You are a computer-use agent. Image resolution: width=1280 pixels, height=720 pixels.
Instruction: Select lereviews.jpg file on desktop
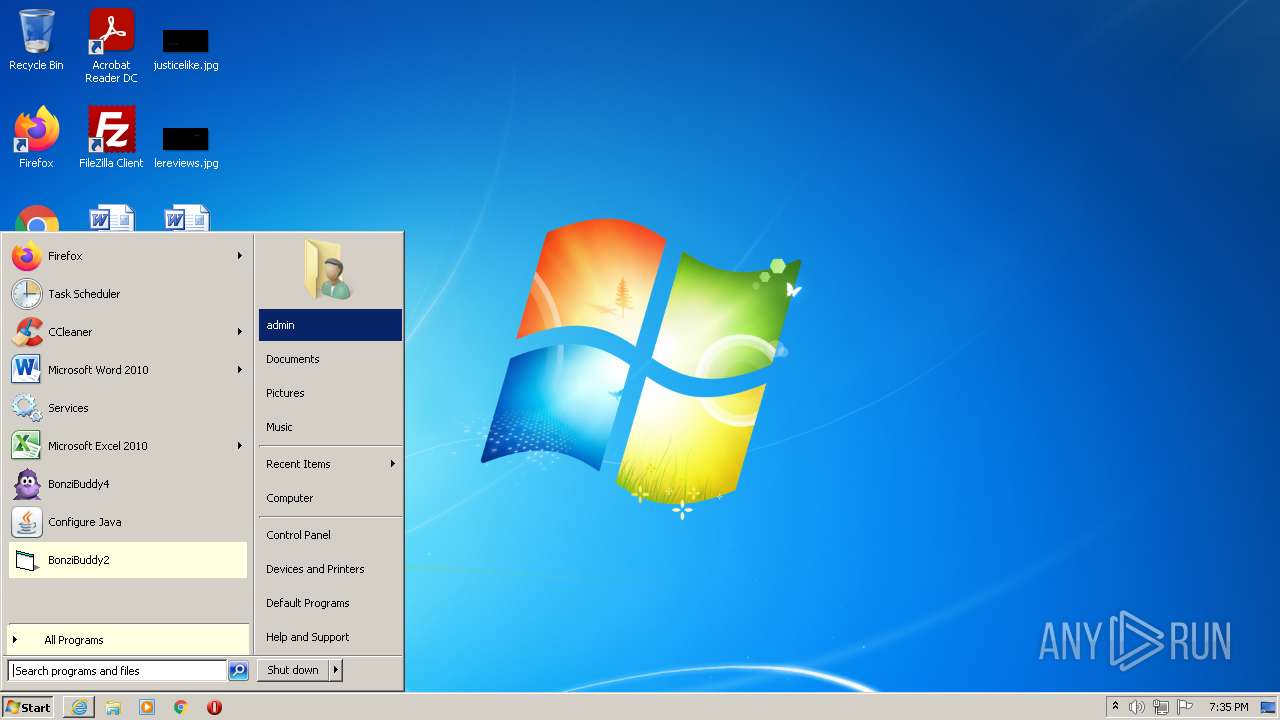click(186, 148)
